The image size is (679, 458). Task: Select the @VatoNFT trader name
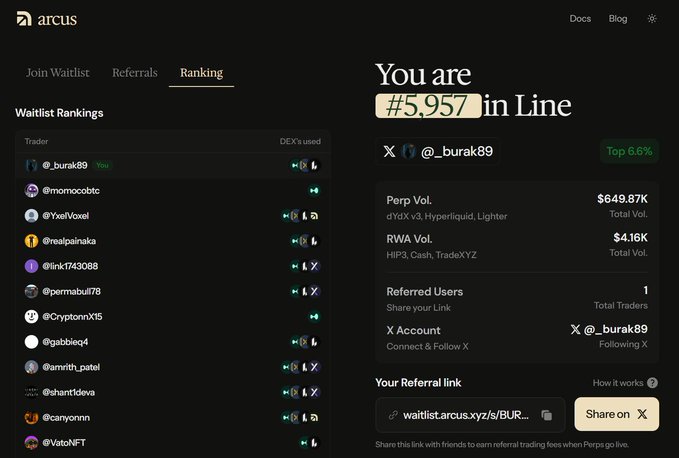pos(64,442)
